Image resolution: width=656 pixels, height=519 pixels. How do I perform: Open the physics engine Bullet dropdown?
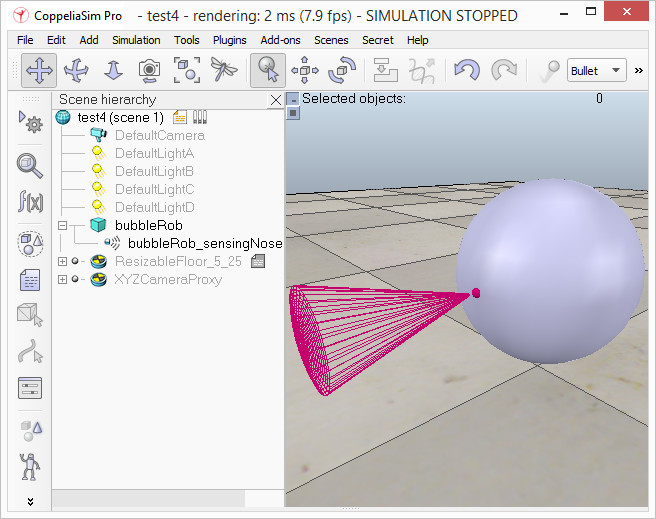(597, 70)
